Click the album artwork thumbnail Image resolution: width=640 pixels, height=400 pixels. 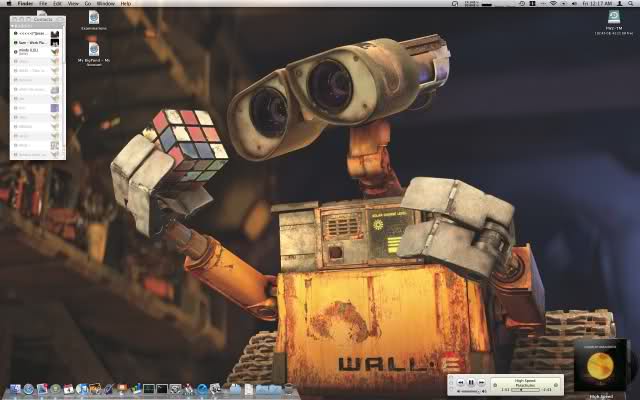[600, 365]
